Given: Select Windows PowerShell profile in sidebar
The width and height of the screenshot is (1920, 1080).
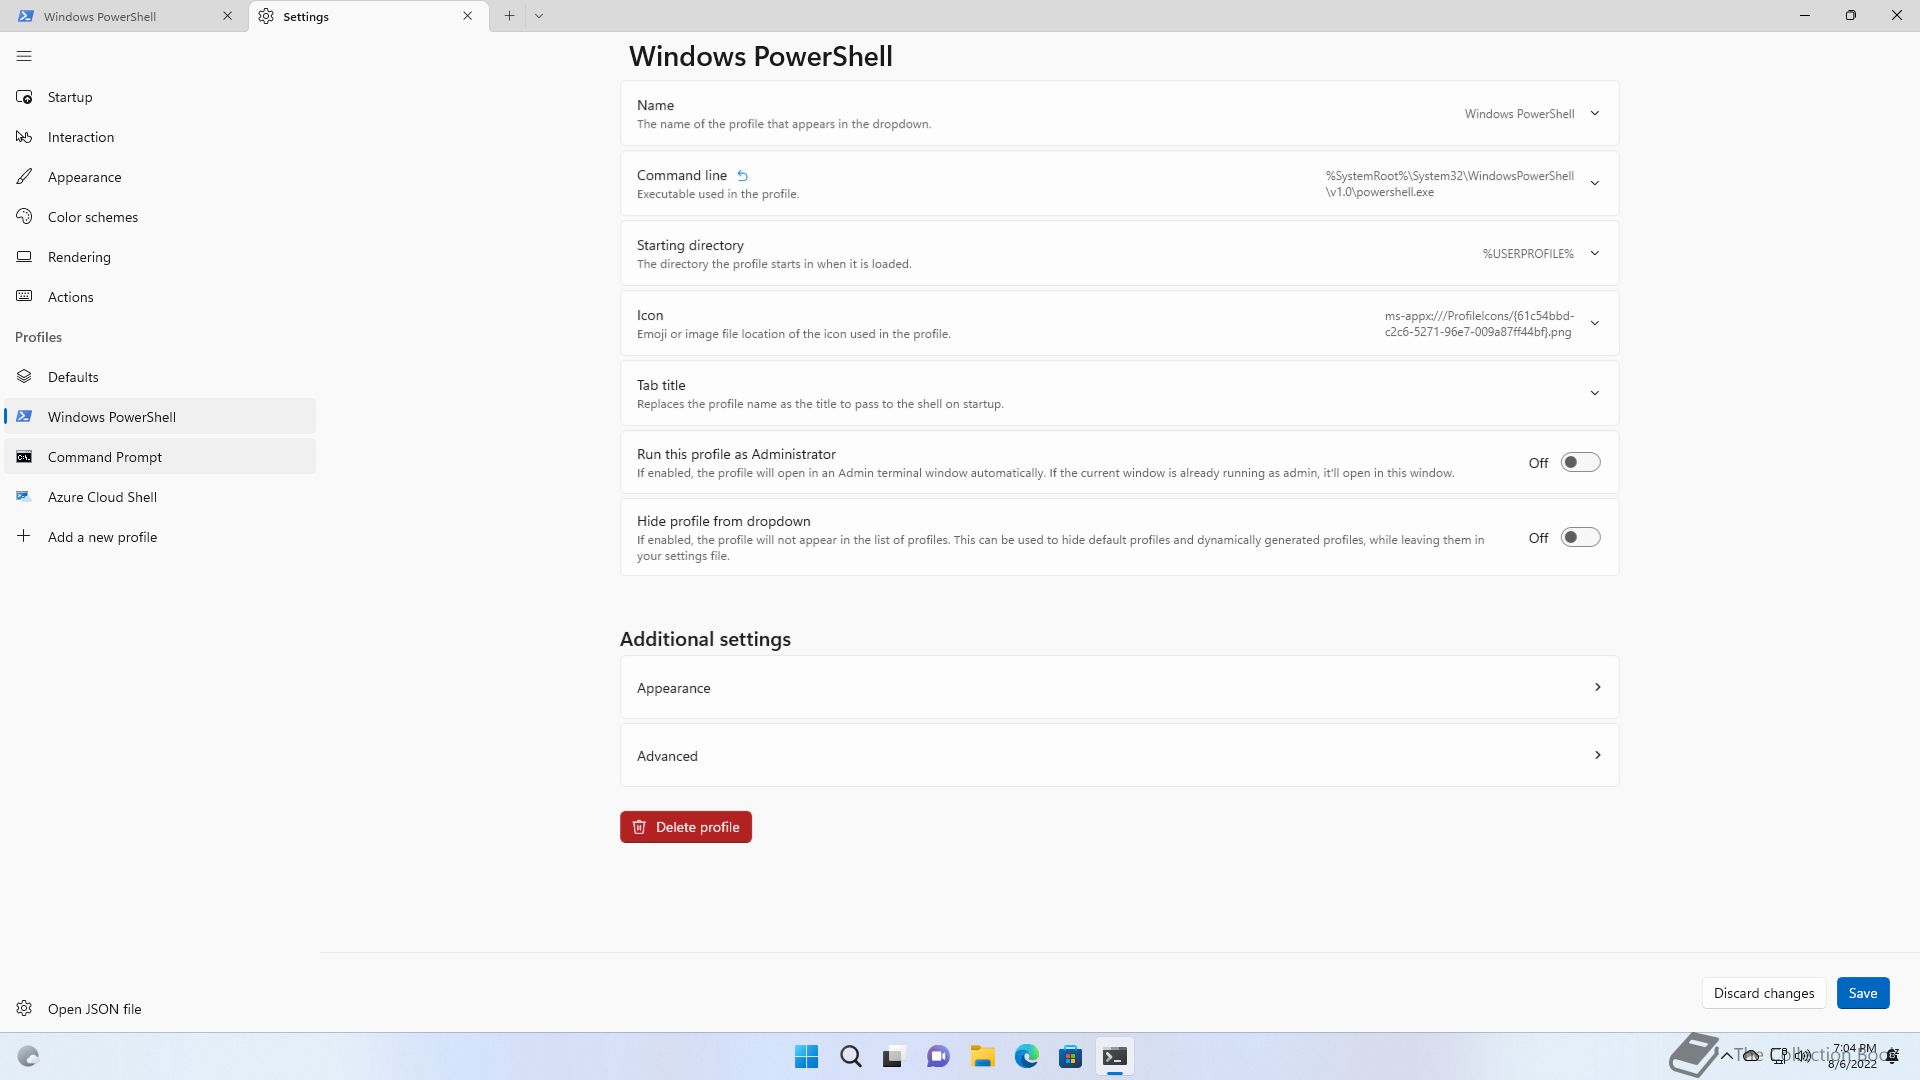Looking at the screenshot, I should pyautogui.click(x=160, y=417).
